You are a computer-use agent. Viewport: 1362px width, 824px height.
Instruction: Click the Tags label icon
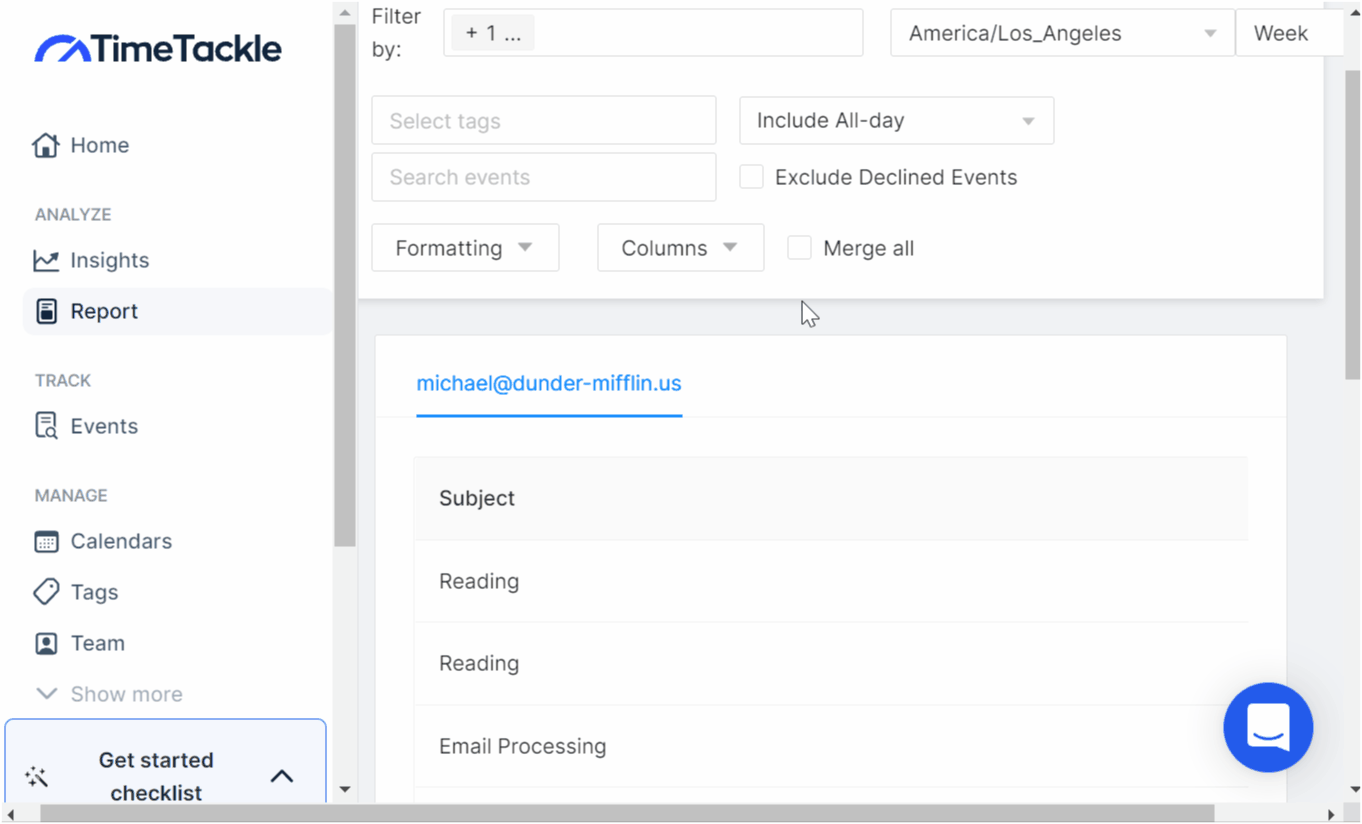pos(46,592)
